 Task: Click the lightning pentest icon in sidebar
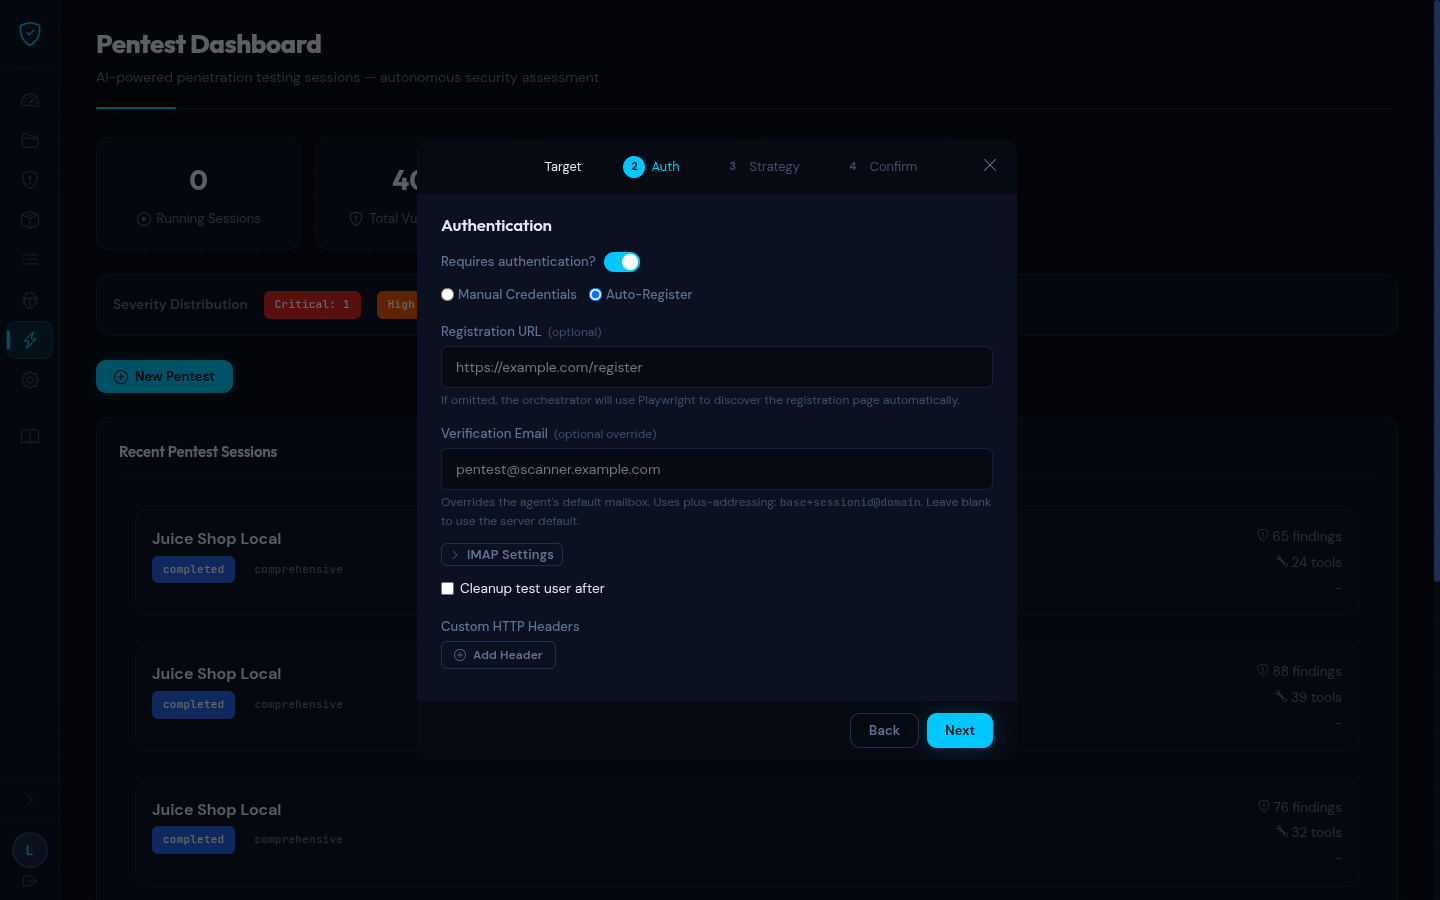(29, 340)
